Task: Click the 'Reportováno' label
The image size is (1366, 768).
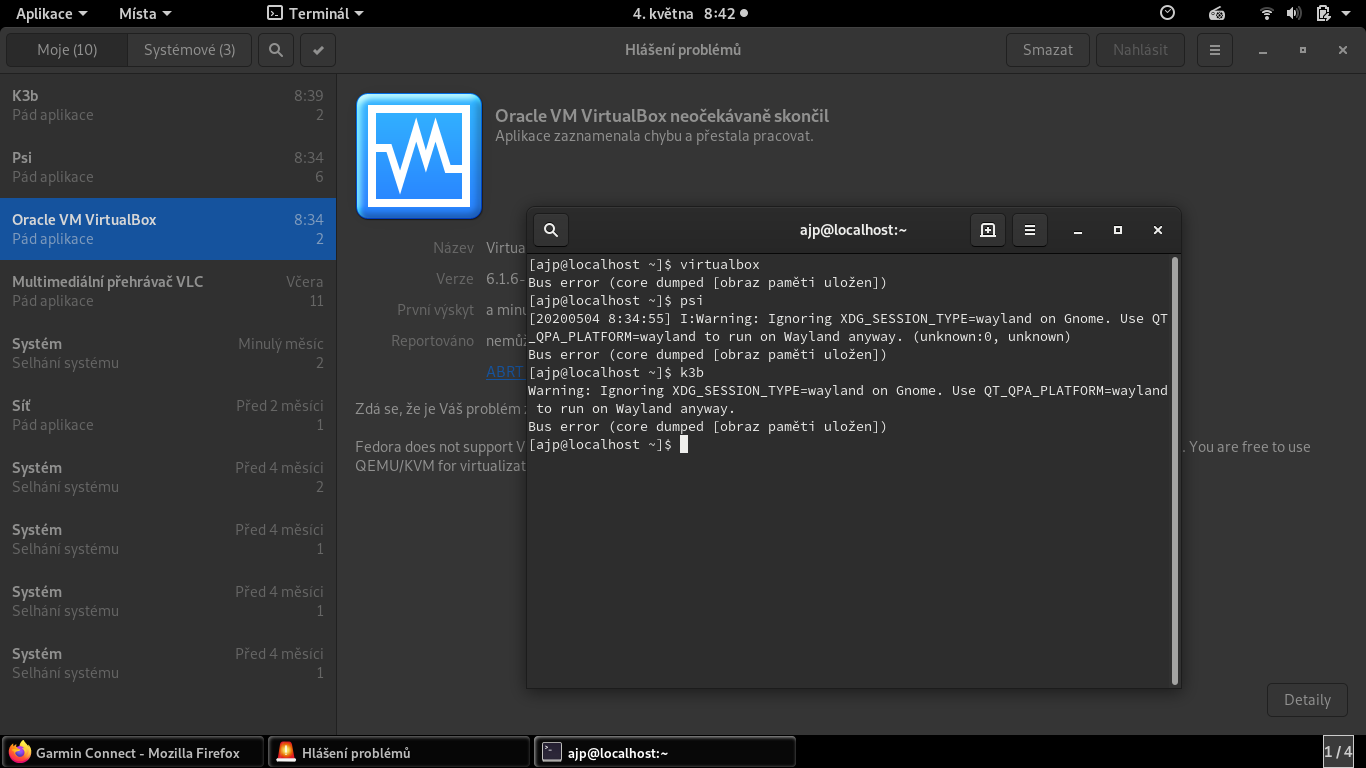Action: point(432,341)
